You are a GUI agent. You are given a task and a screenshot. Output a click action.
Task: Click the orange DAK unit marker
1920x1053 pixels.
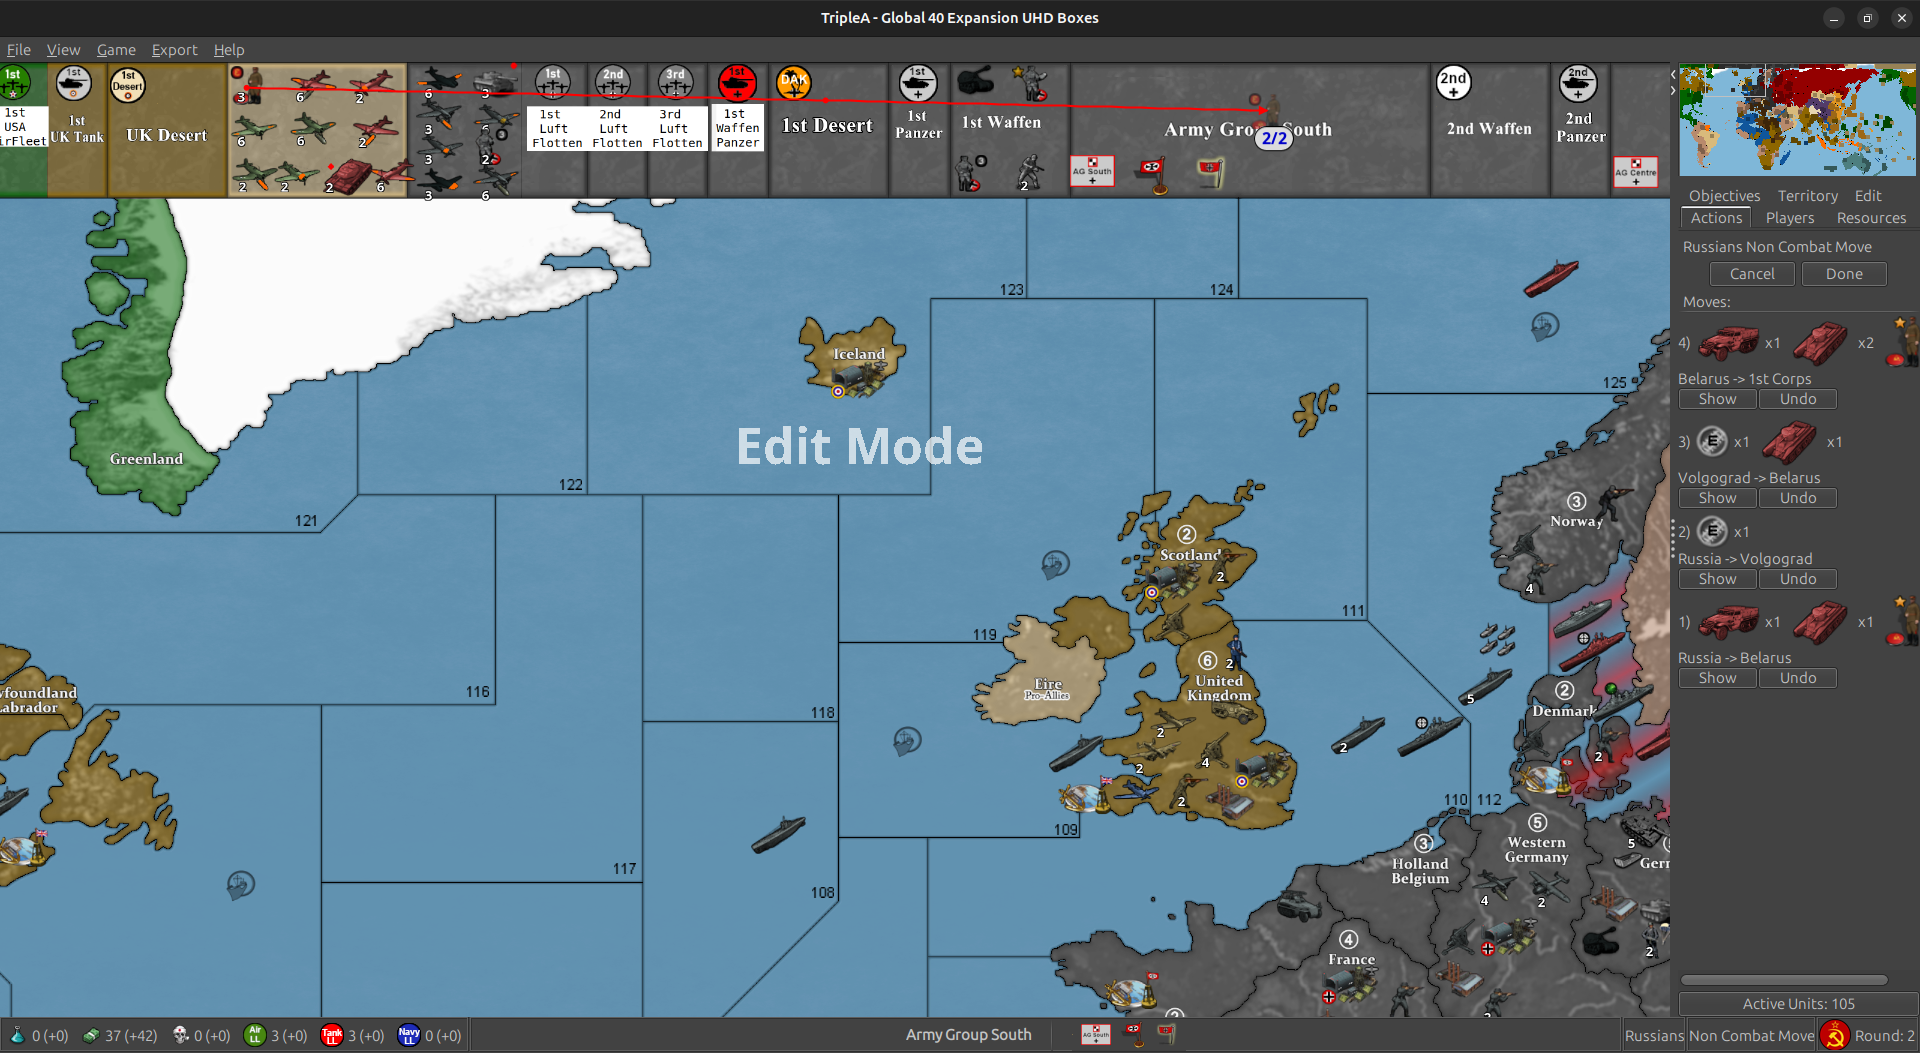click(793, 84)
